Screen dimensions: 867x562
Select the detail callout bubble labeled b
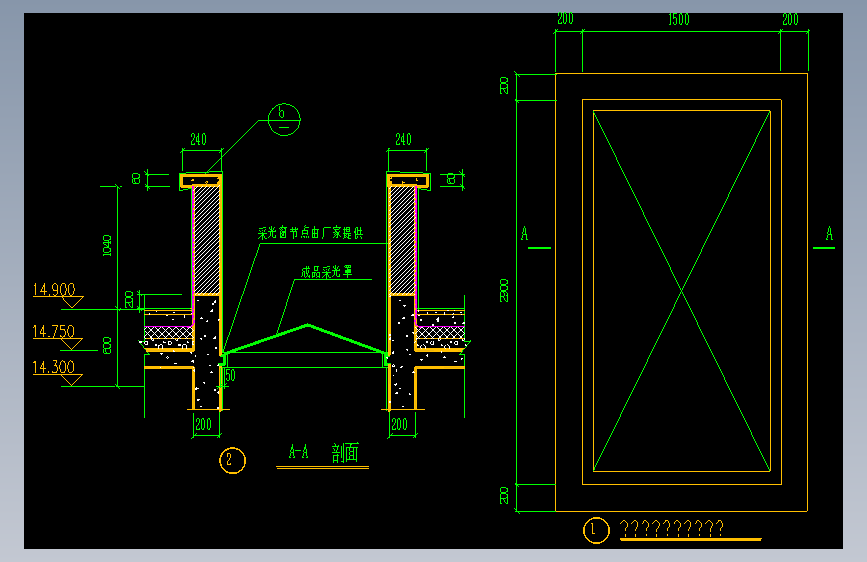click(x=284, y=119)
